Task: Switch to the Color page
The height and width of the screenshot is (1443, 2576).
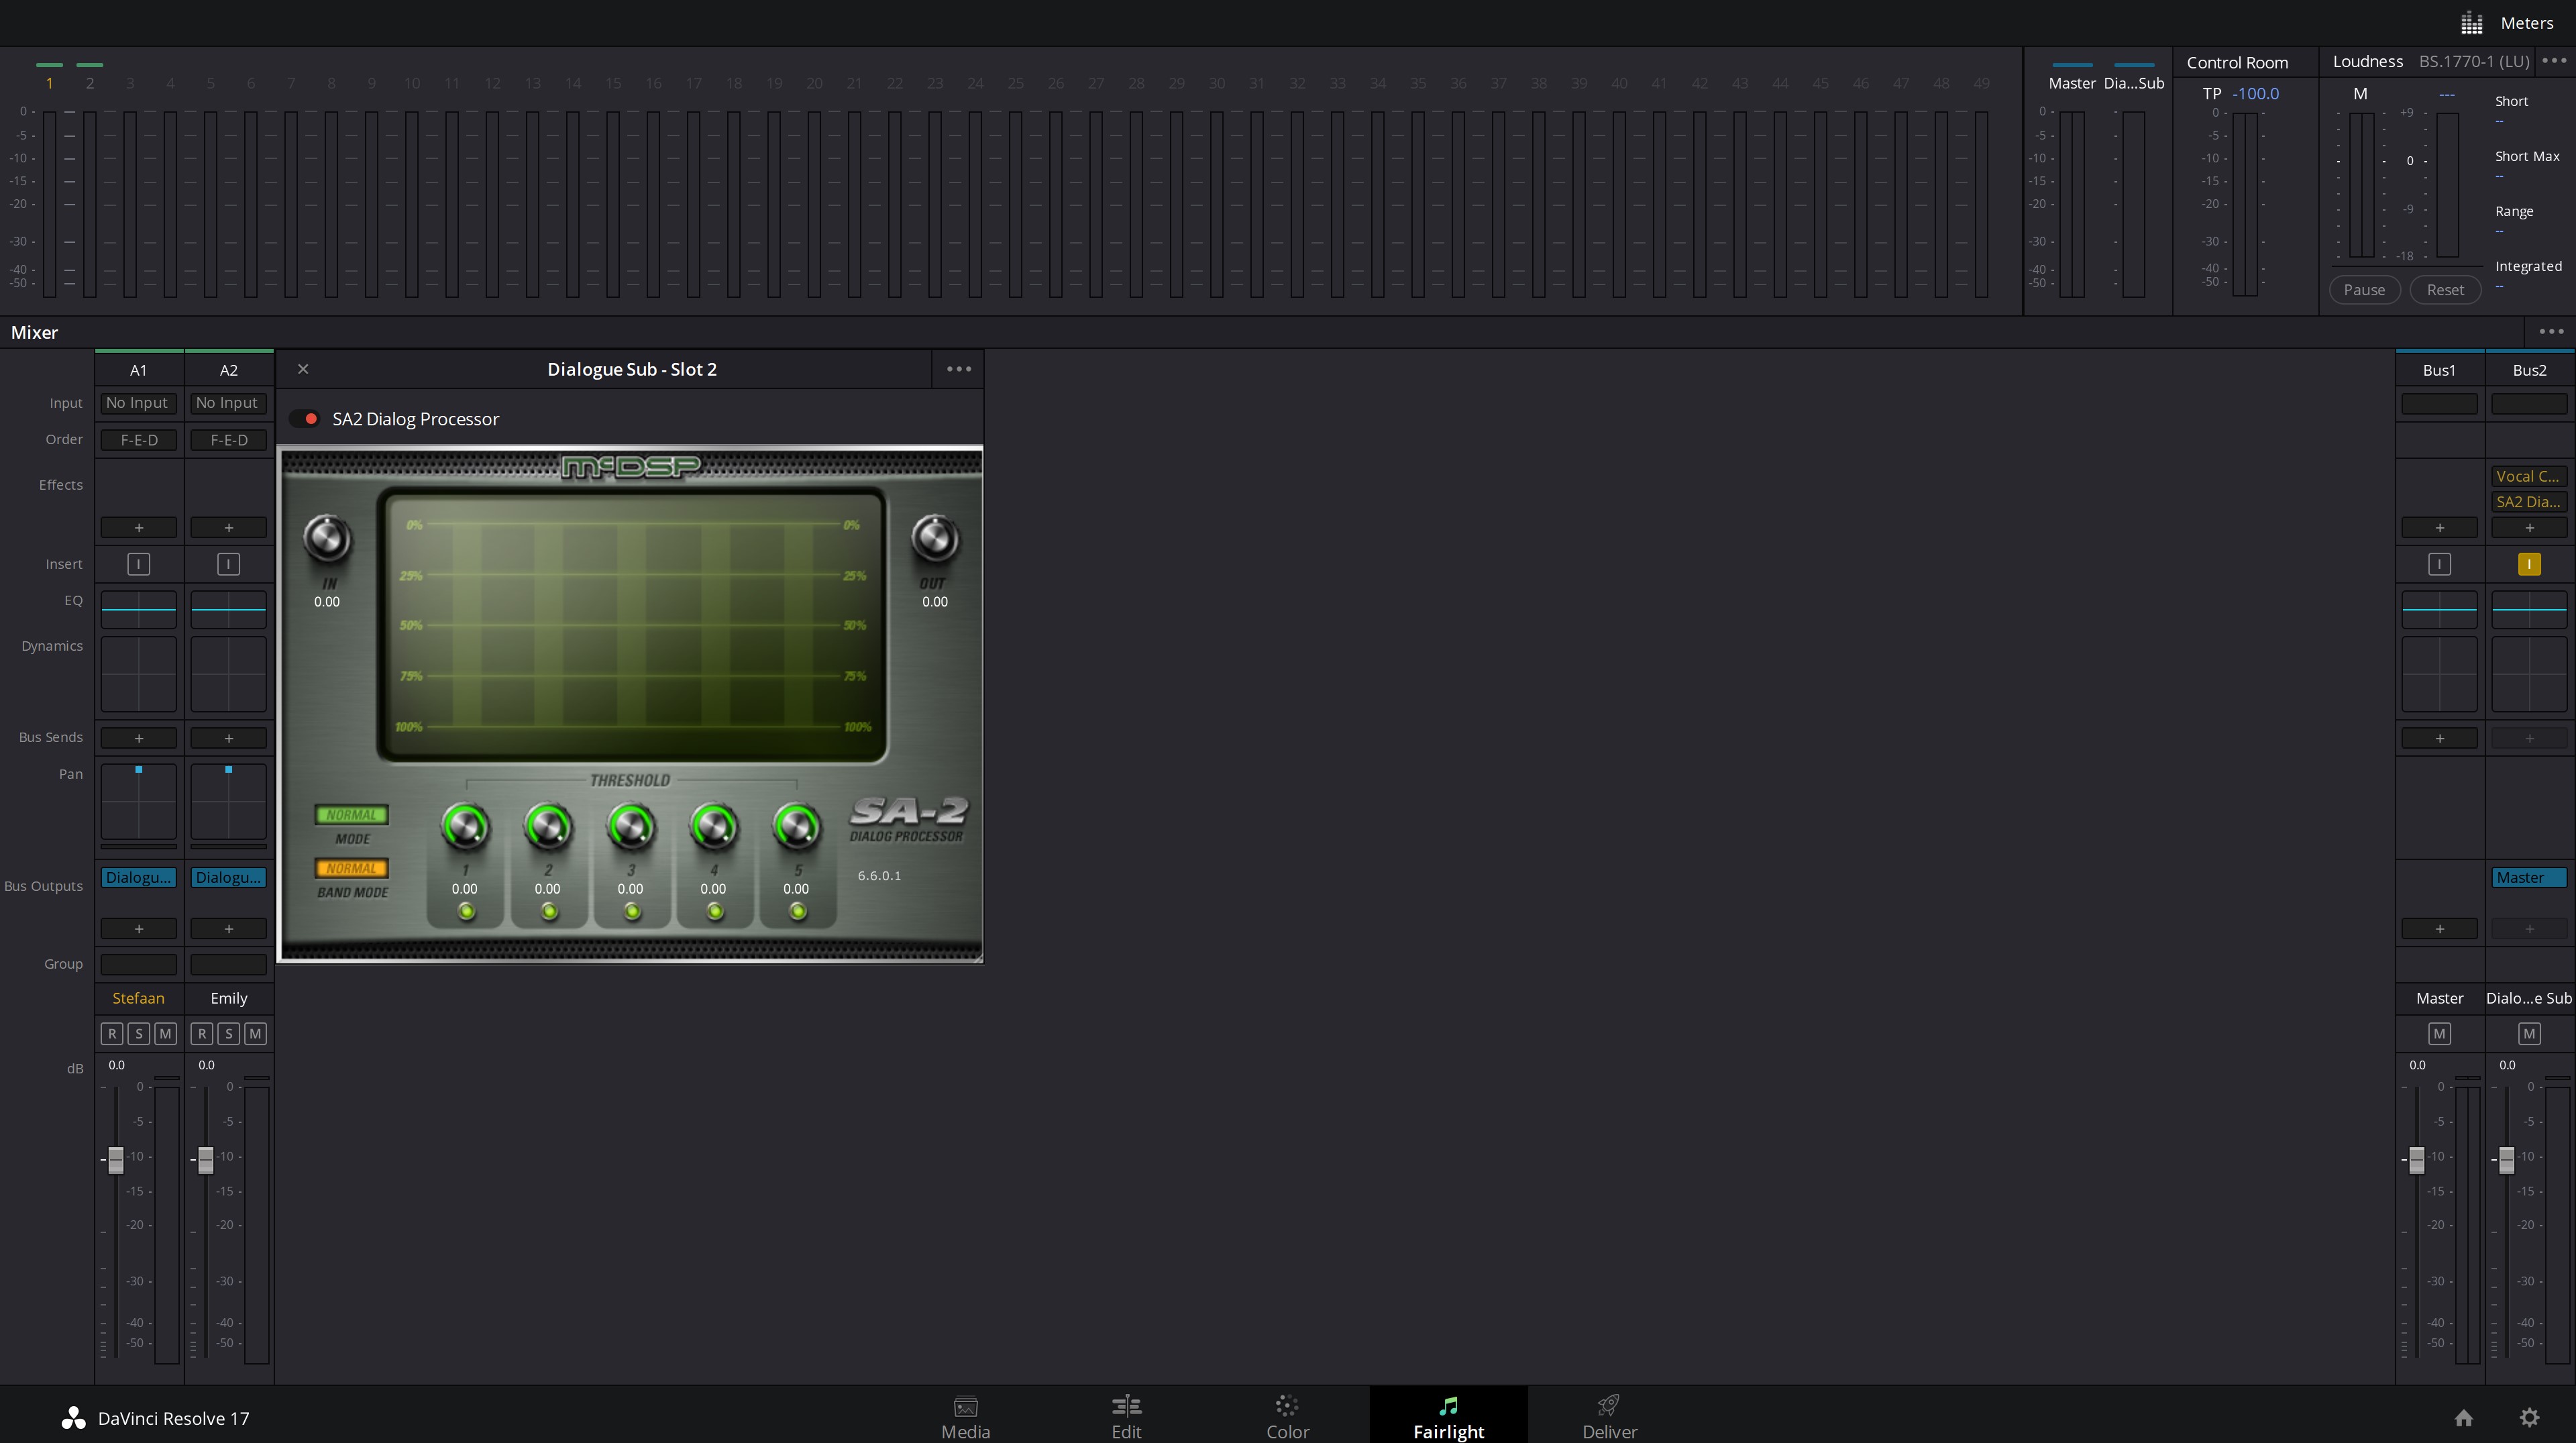Action: click(x=1287, y=1417)
